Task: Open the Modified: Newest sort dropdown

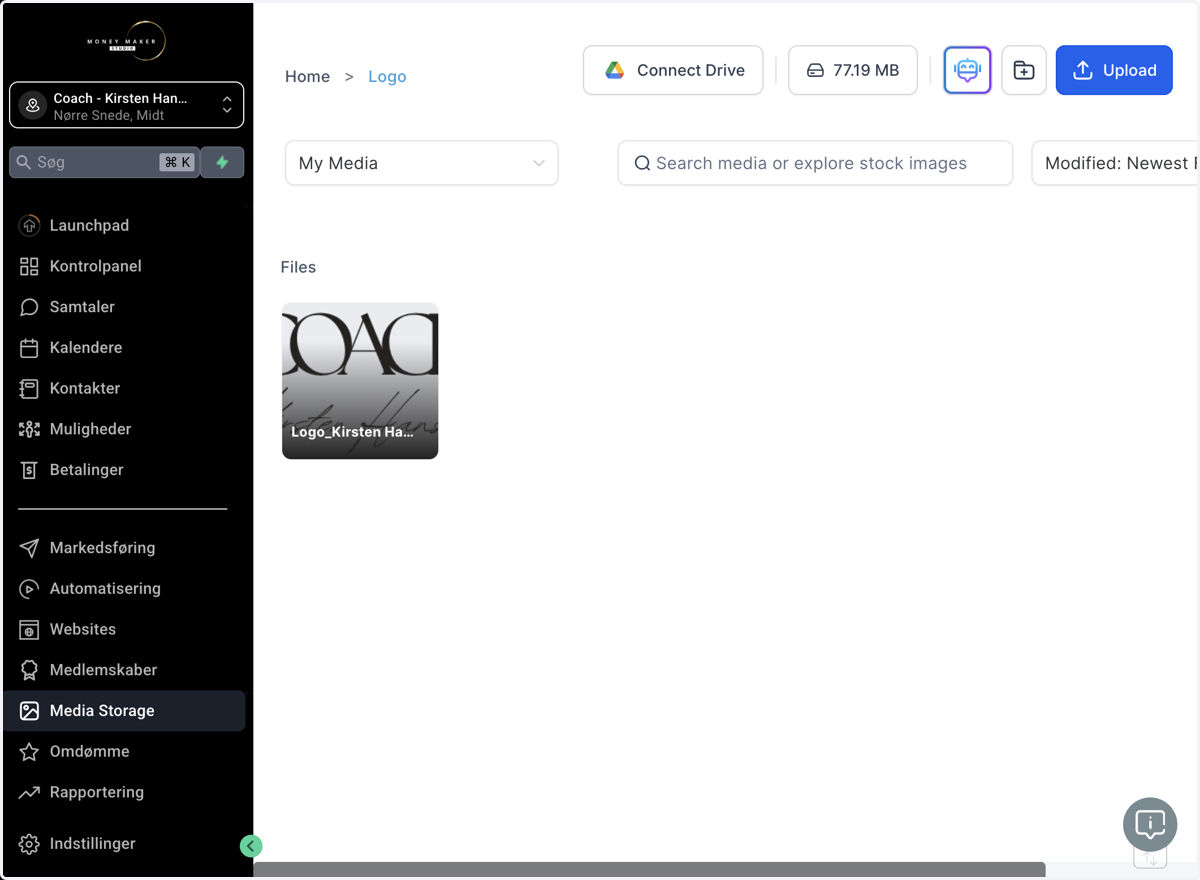Action: coord(1115,163)
